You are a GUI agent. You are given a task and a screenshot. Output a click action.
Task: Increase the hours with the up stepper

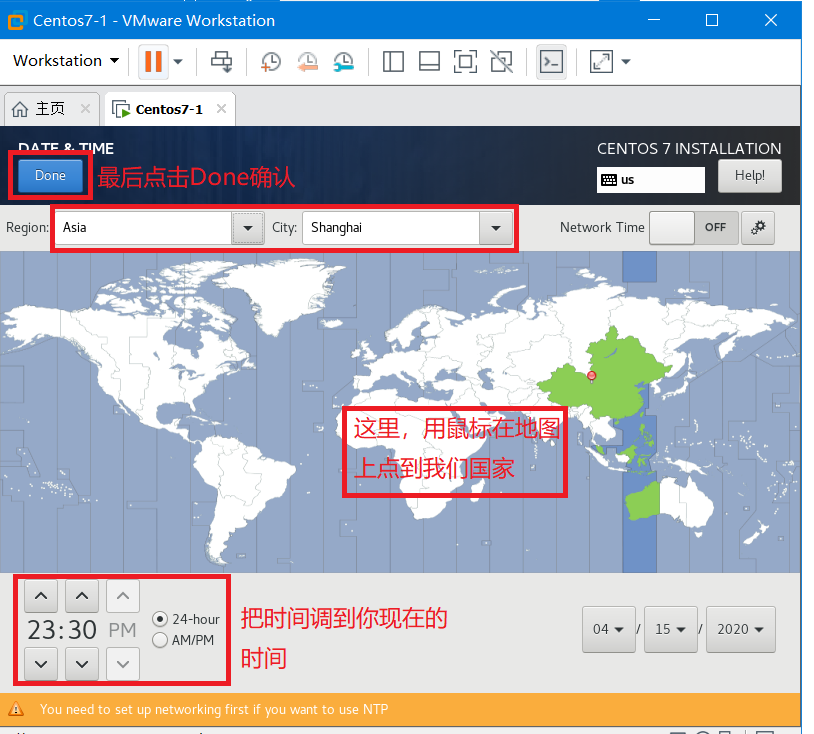pos(40,596)
